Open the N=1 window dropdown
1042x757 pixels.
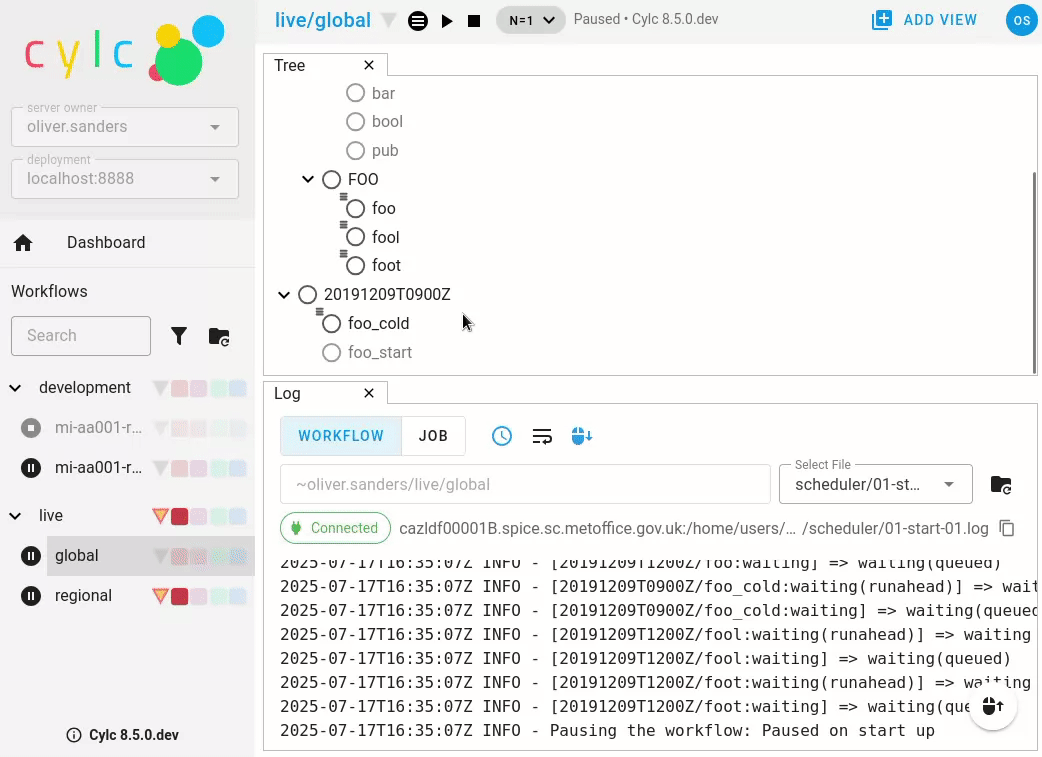531,20
